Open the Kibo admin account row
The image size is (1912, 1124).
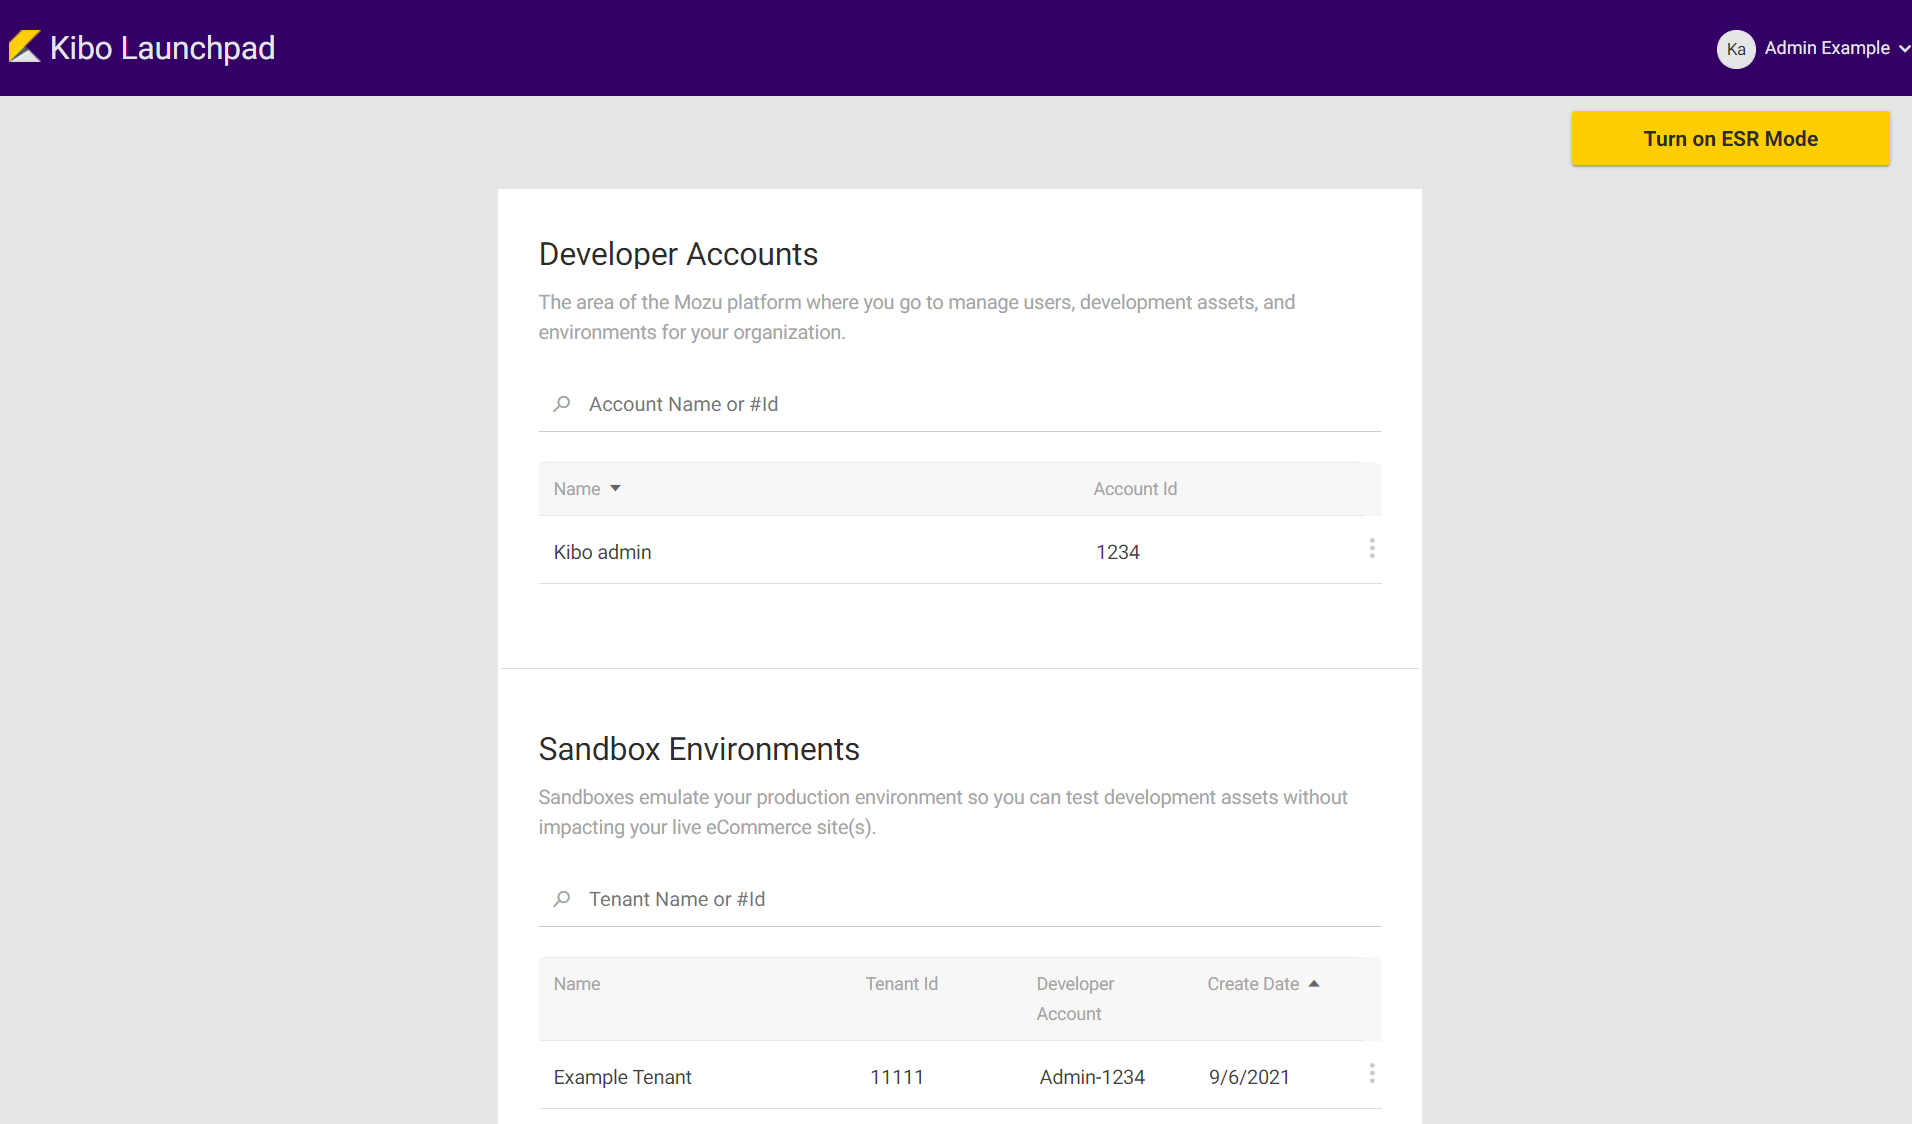coord(960,551)
